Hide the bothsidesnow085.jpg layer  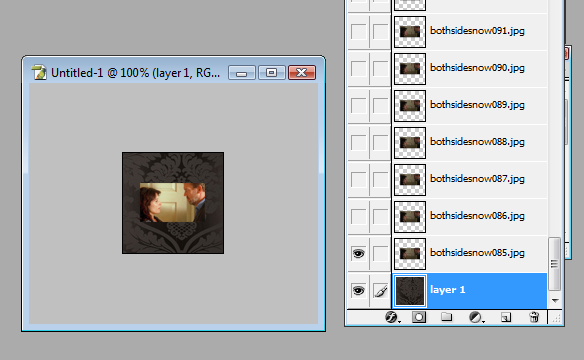pyautogui.click(x=358, y=254)
